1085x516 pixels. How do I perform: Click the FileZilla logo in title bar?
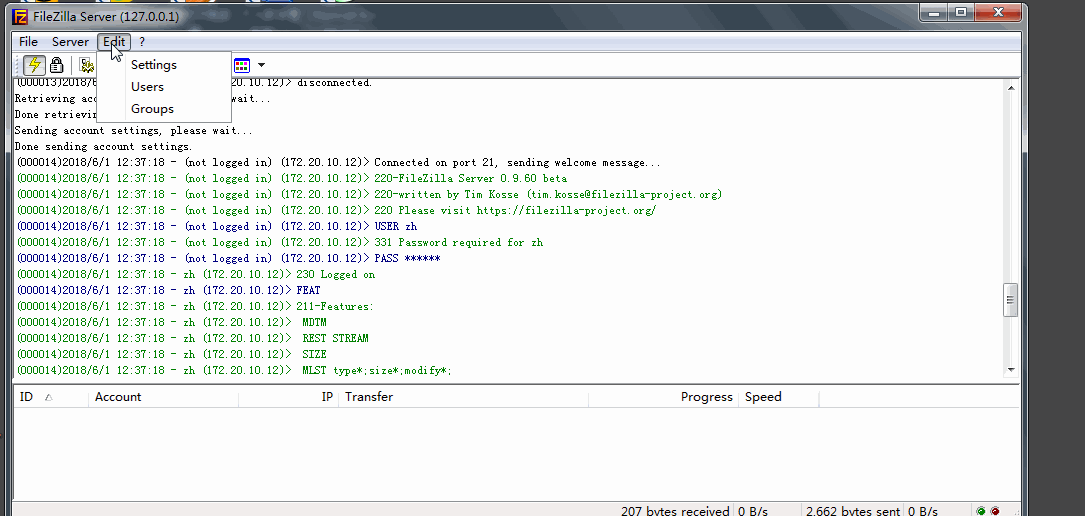click(20, 17)
